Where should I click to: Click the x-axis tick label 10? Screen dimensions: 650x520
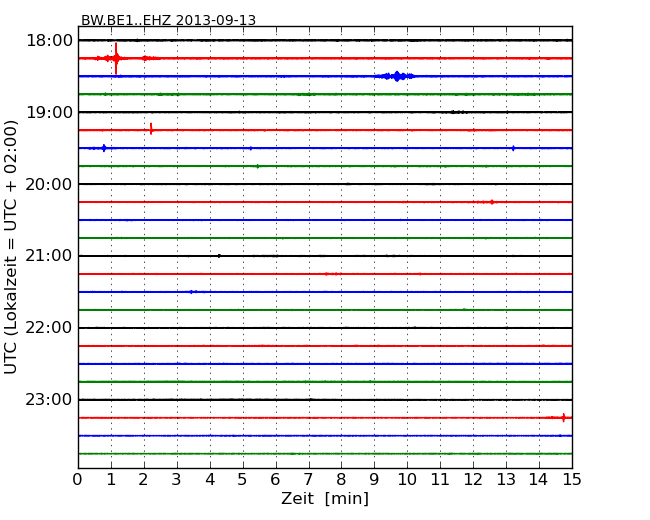point(407,479)
